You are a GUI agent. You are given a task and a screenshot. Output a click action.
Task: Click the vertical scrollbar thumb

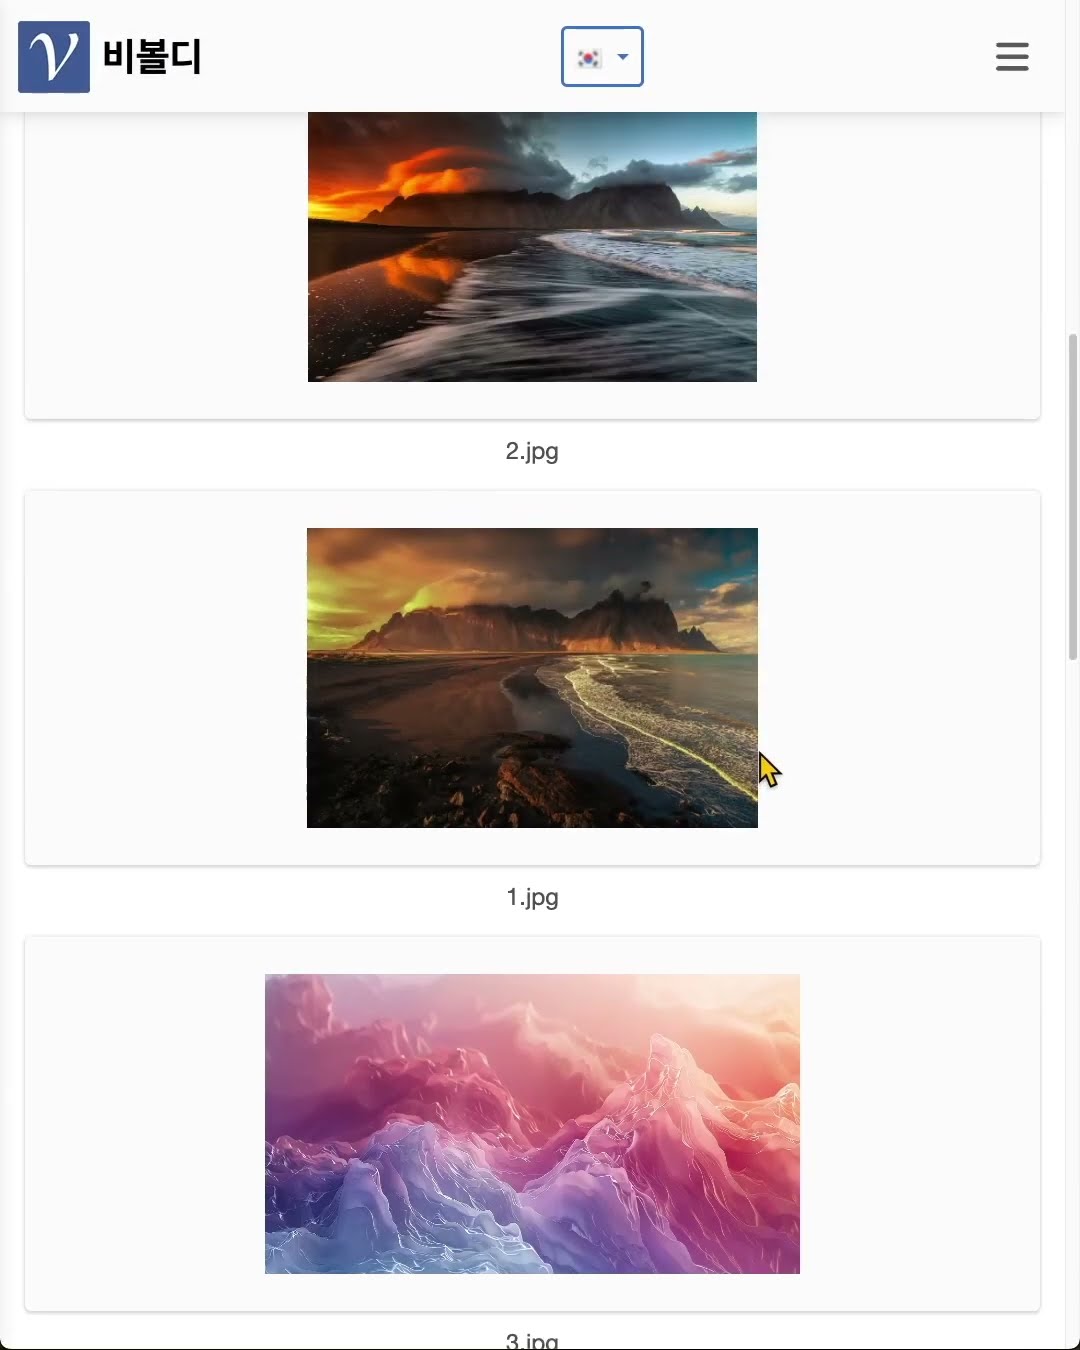1073,497
